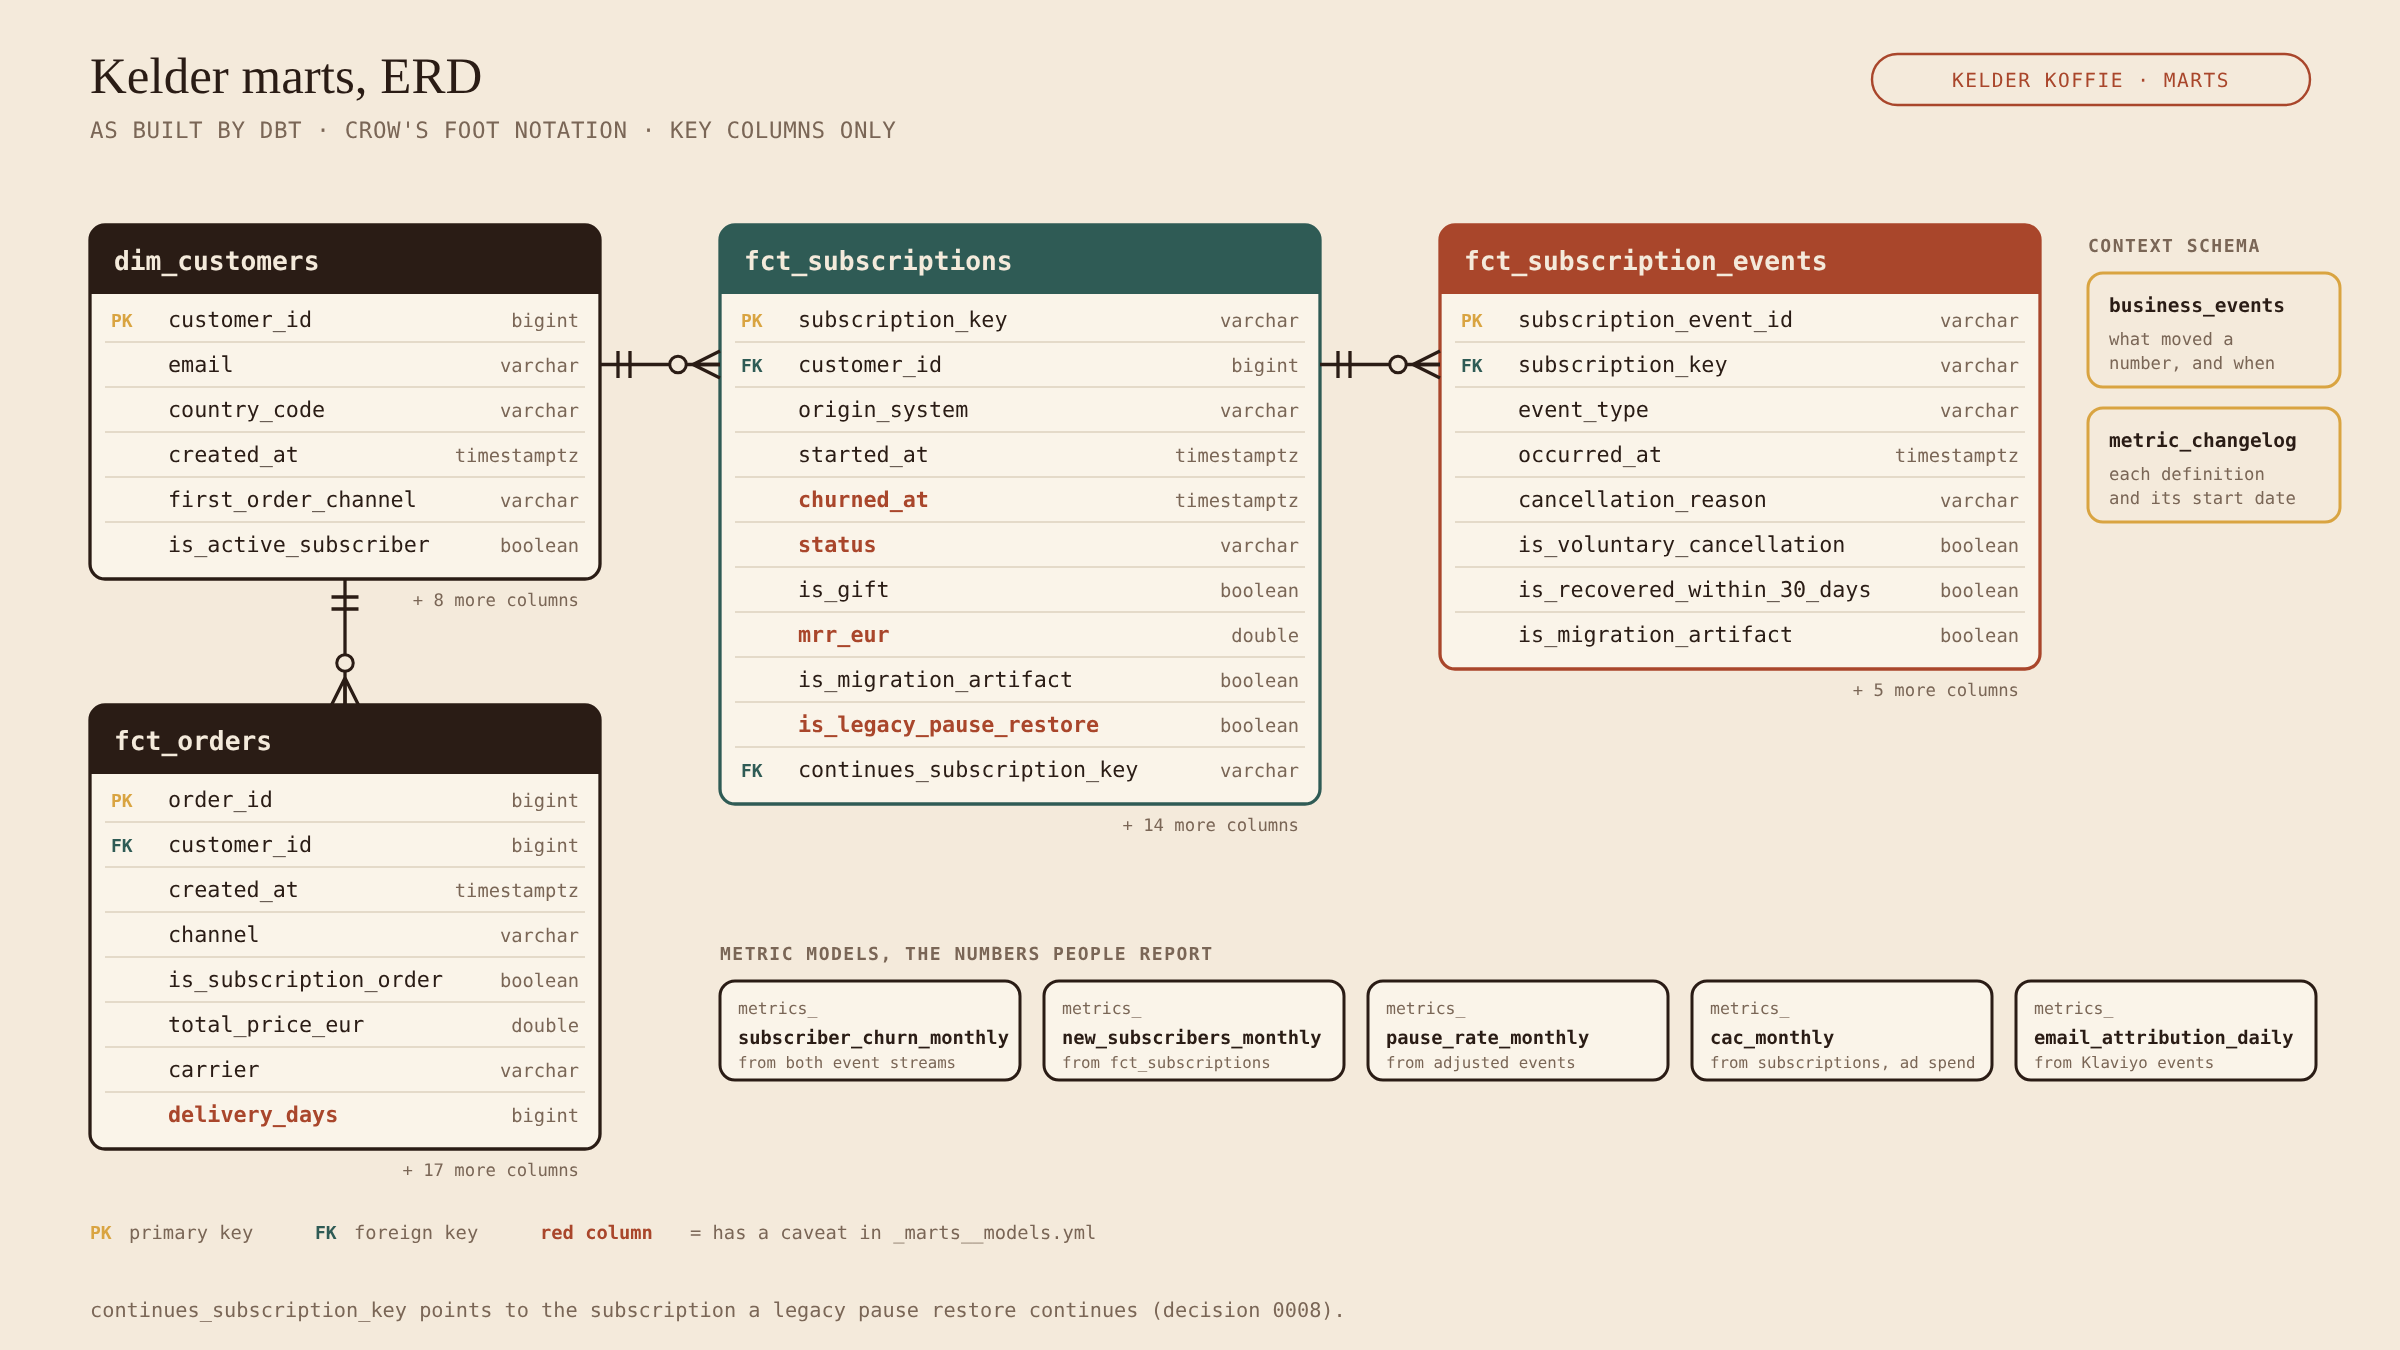Select the cac_monthly metric card

click(1842, 1031)
